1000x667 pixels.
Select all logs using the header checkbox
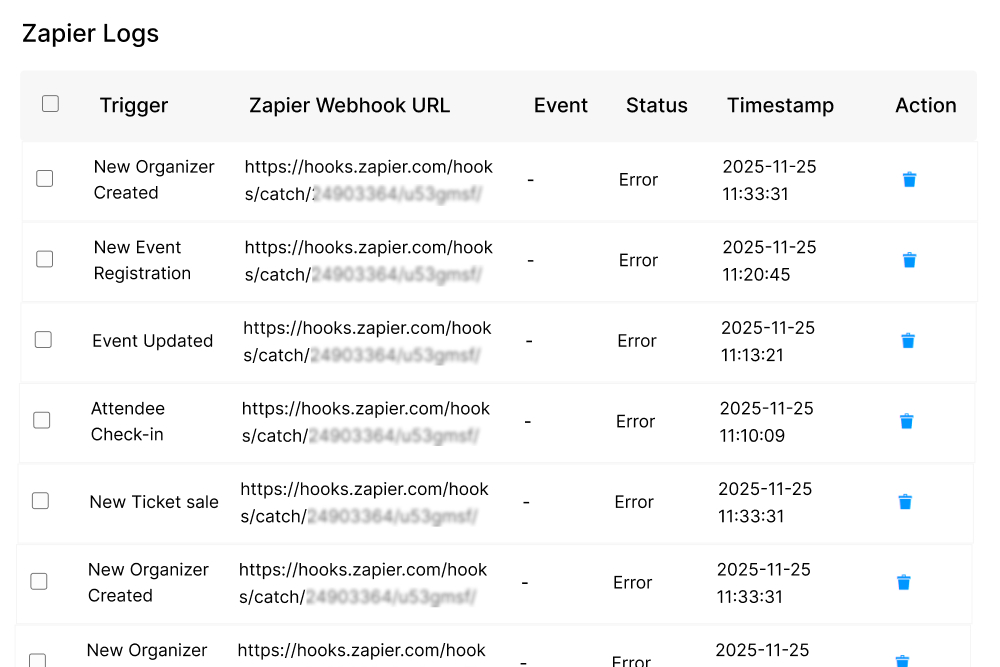(x=50, y=103)
